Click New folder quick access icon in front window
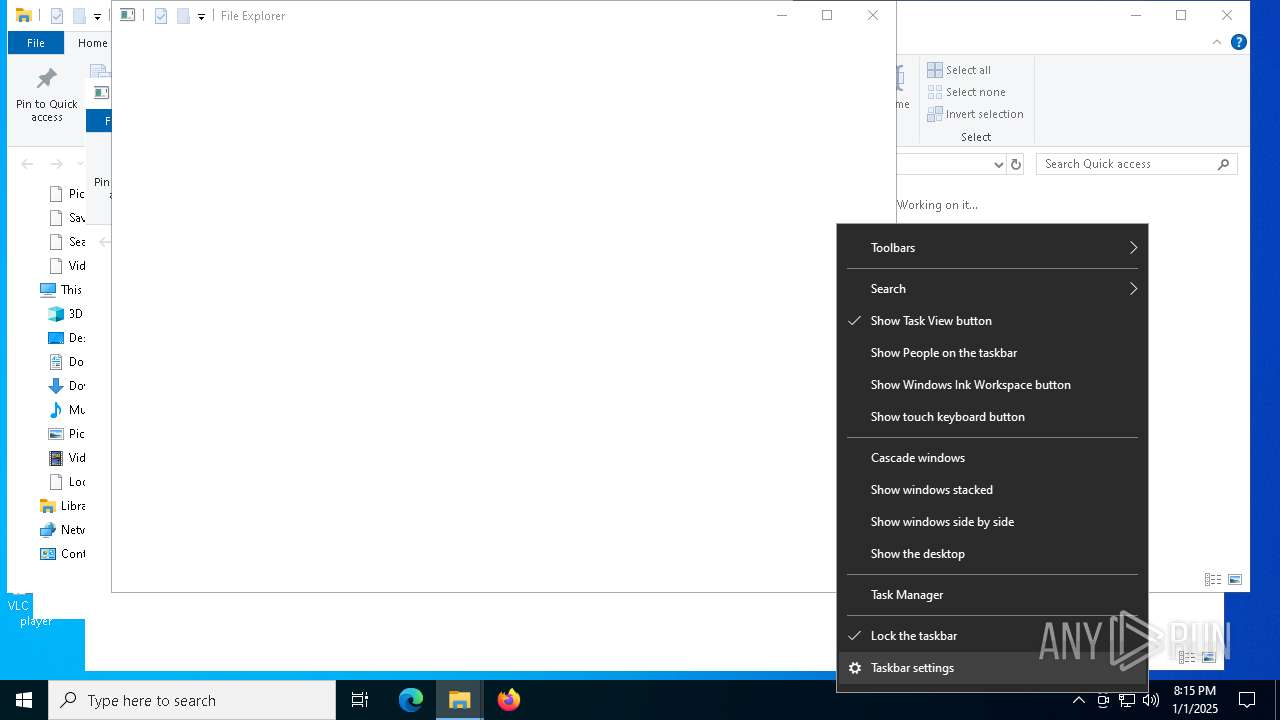The image size is (1280, 720). tap(183, 16)
